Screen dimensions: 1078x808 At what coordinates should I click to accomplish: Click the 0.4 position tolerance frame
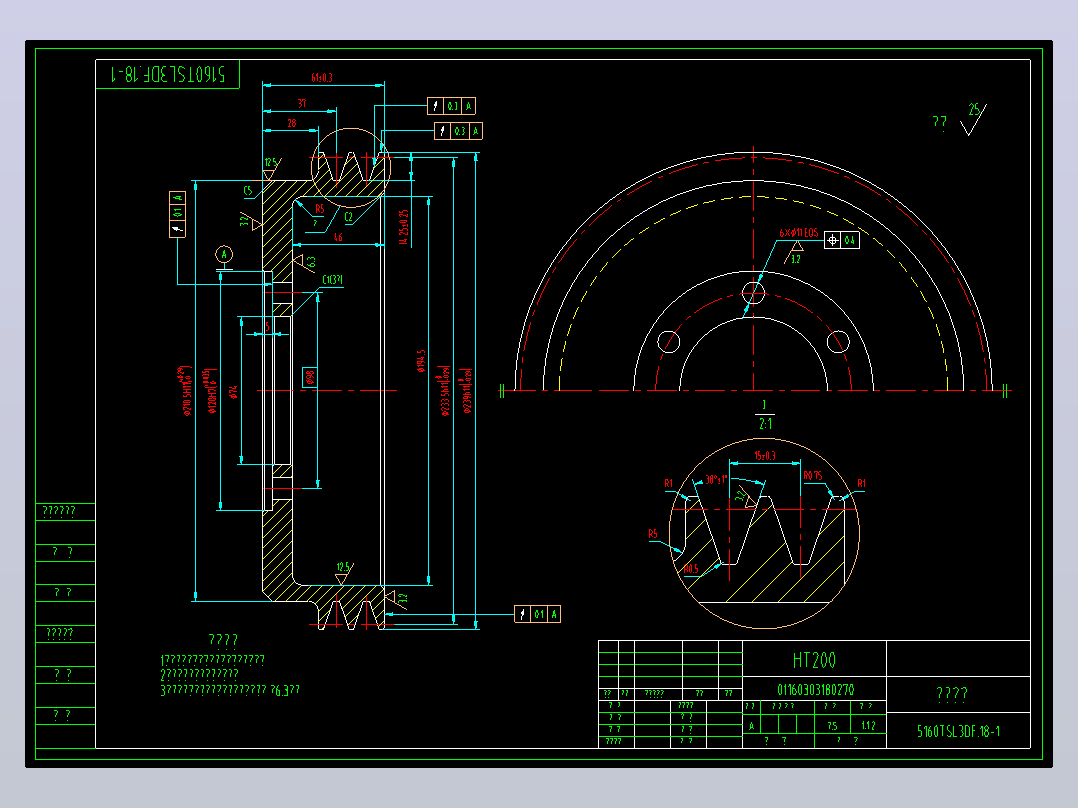click(842, 240)
